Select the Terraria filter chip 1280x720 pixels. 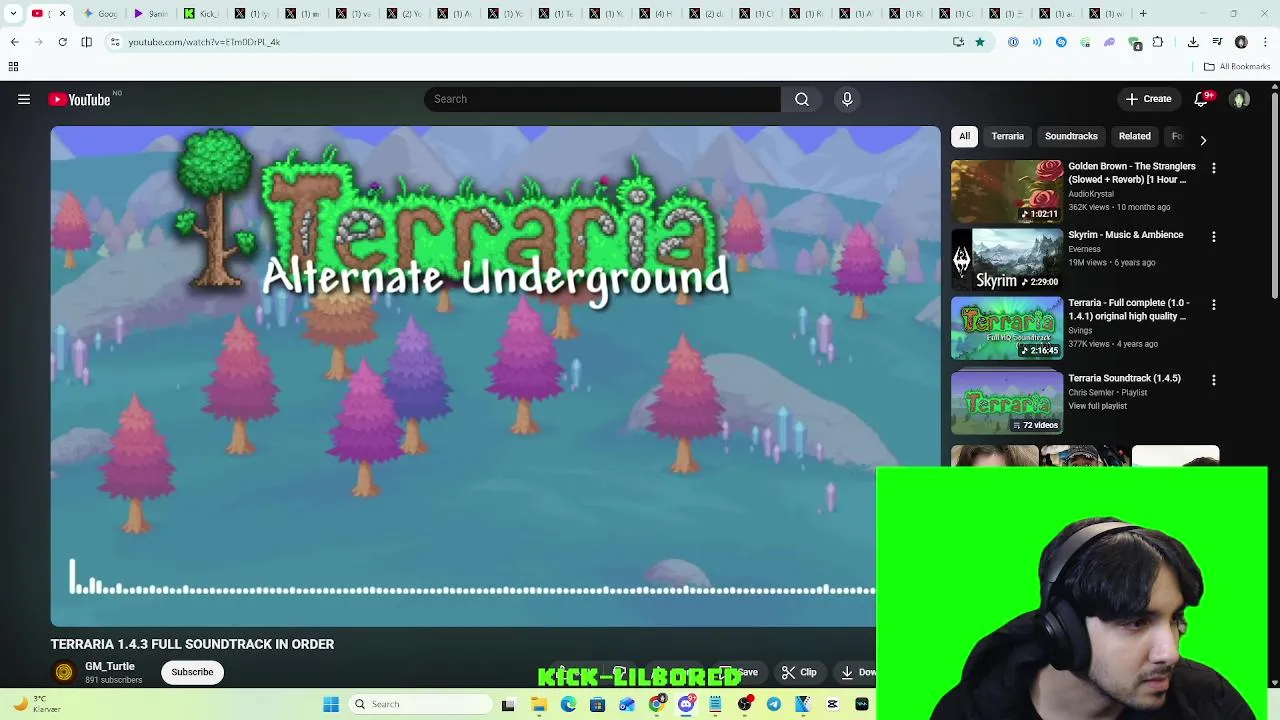point(1007,136)
